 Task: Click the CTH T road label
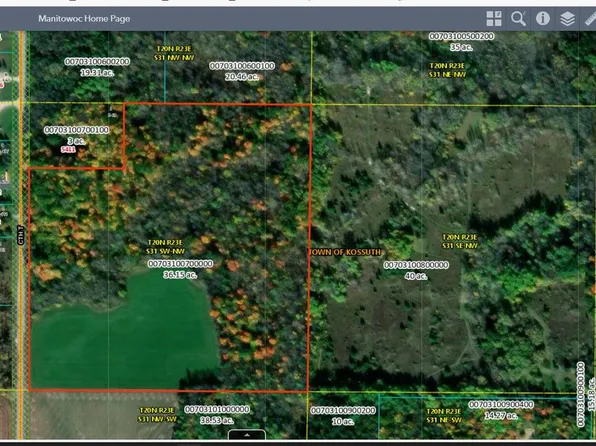click(21, 235)
